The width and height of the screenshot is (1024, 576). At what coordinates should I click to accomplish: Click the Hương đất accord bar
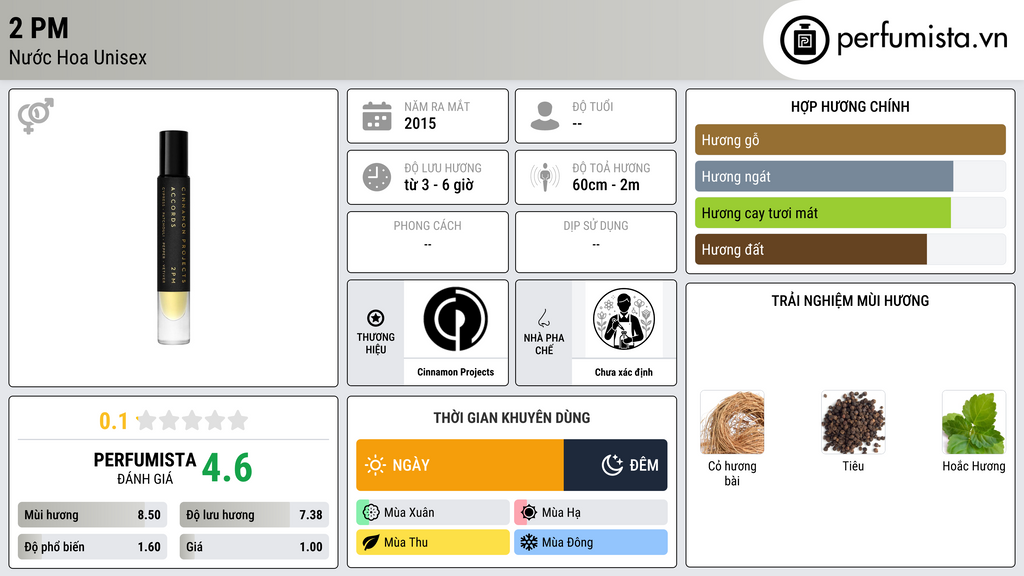(850, 249)
